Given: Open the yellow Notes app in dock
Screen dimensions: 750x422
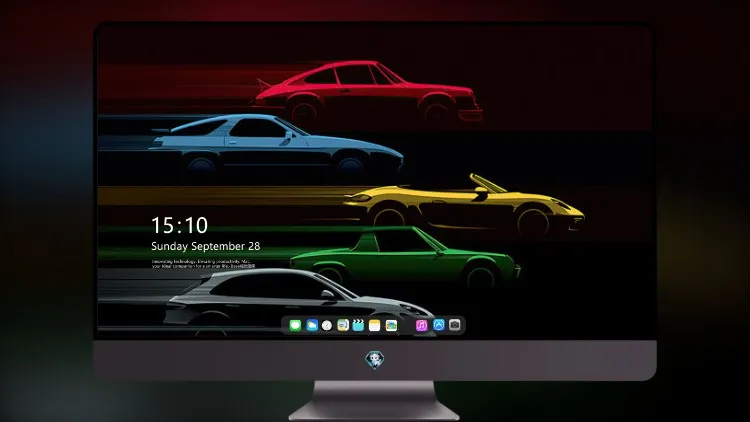Looking at the screenshot, I should coord(375,325).
